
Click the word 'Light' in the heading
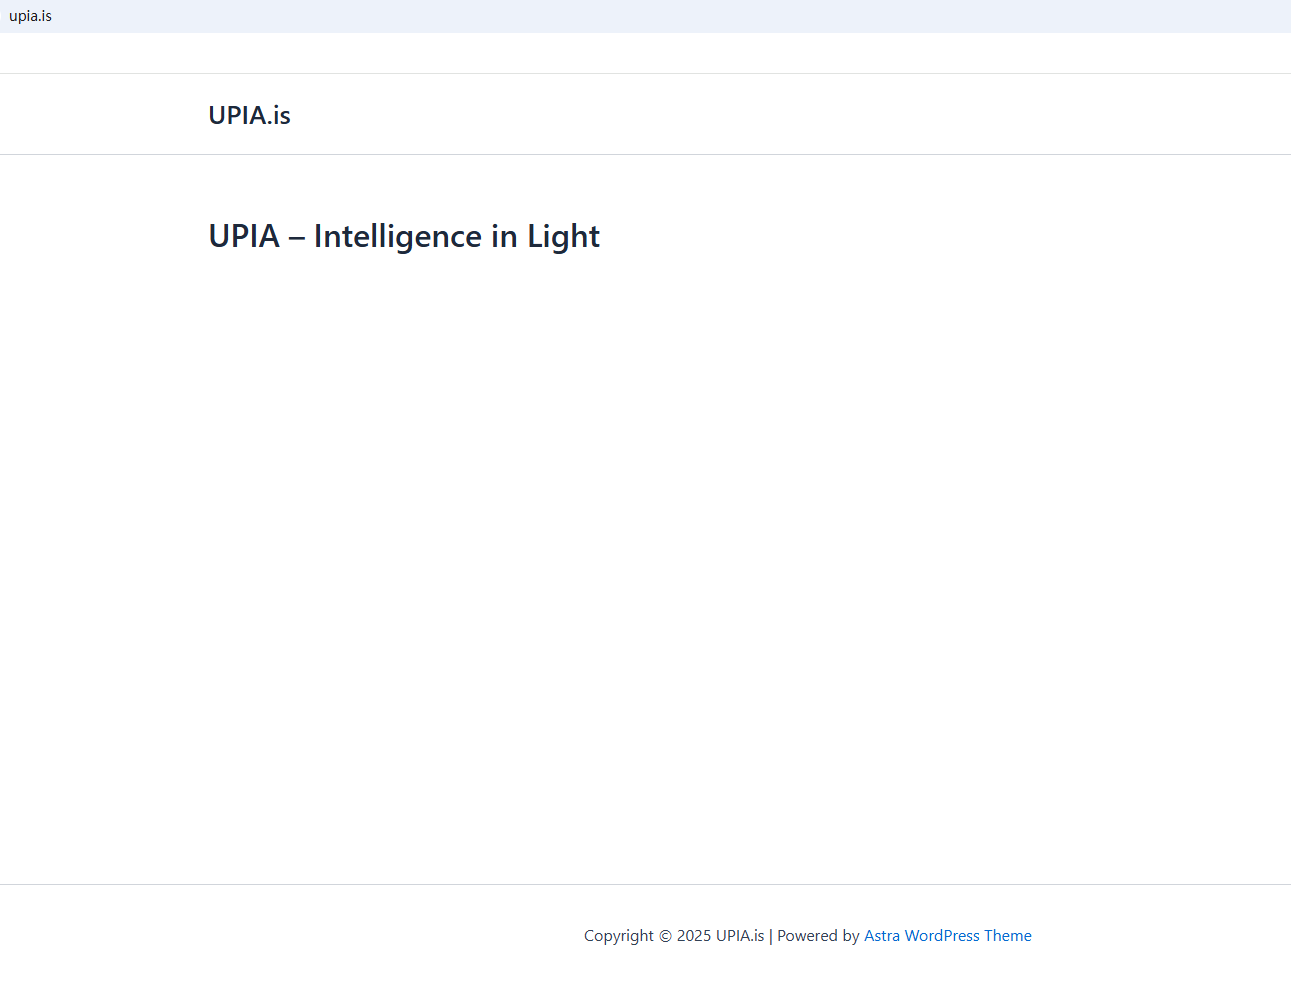tap(563, 237)
